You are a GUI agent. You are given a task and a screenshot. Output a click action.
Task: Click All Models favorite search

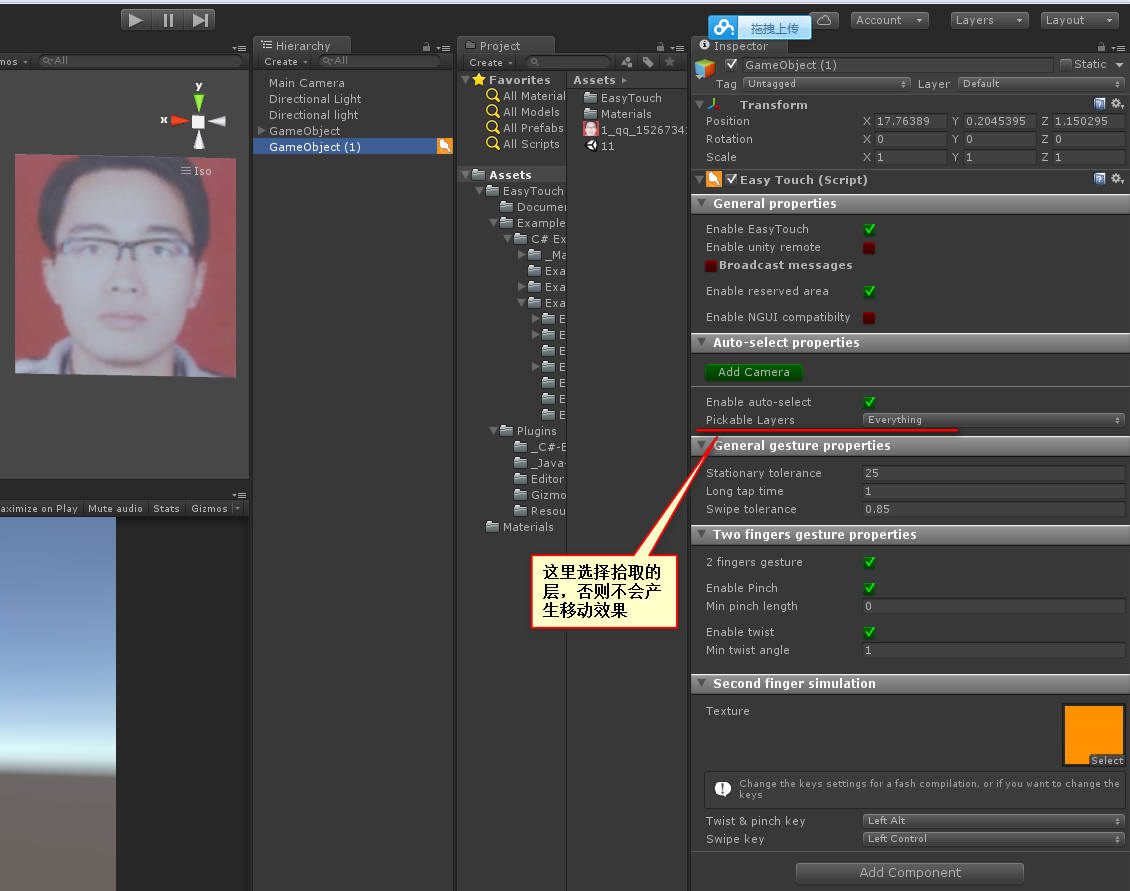(523, 112)
